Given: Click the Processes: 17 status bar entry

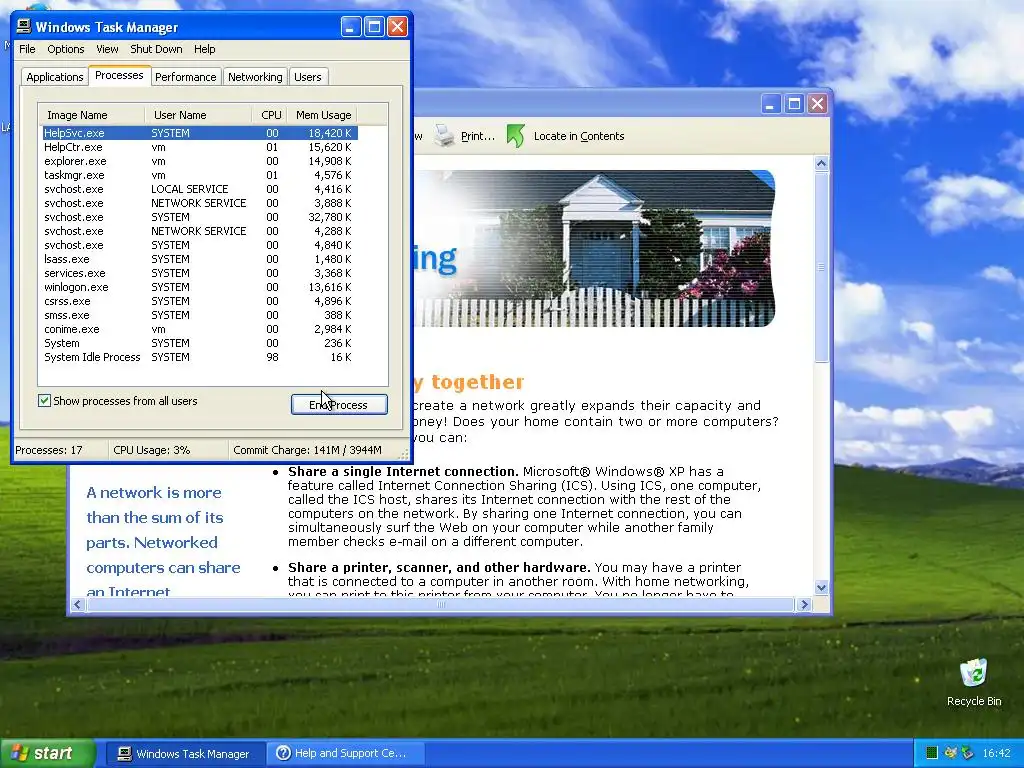Looking at the screenshot, I should click(x=60, y=450).
